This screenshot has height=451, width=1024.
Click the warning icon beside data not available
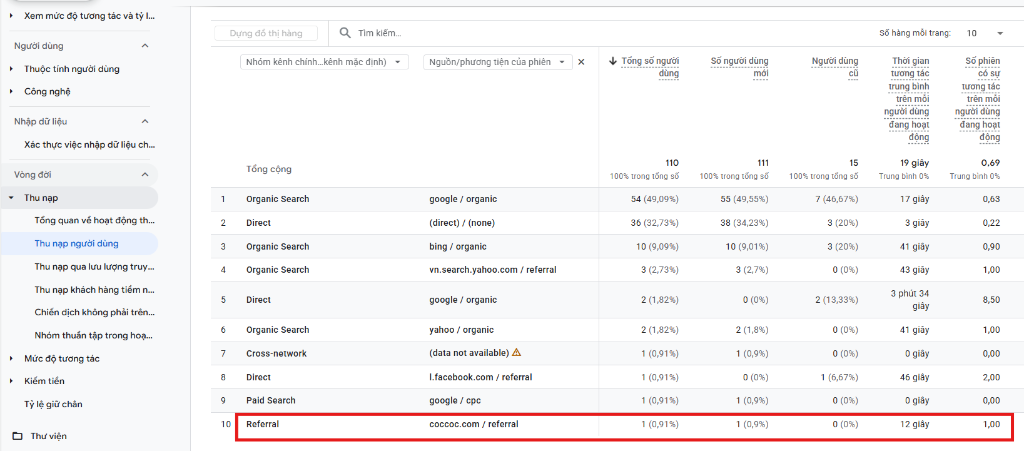coord(517,352)
